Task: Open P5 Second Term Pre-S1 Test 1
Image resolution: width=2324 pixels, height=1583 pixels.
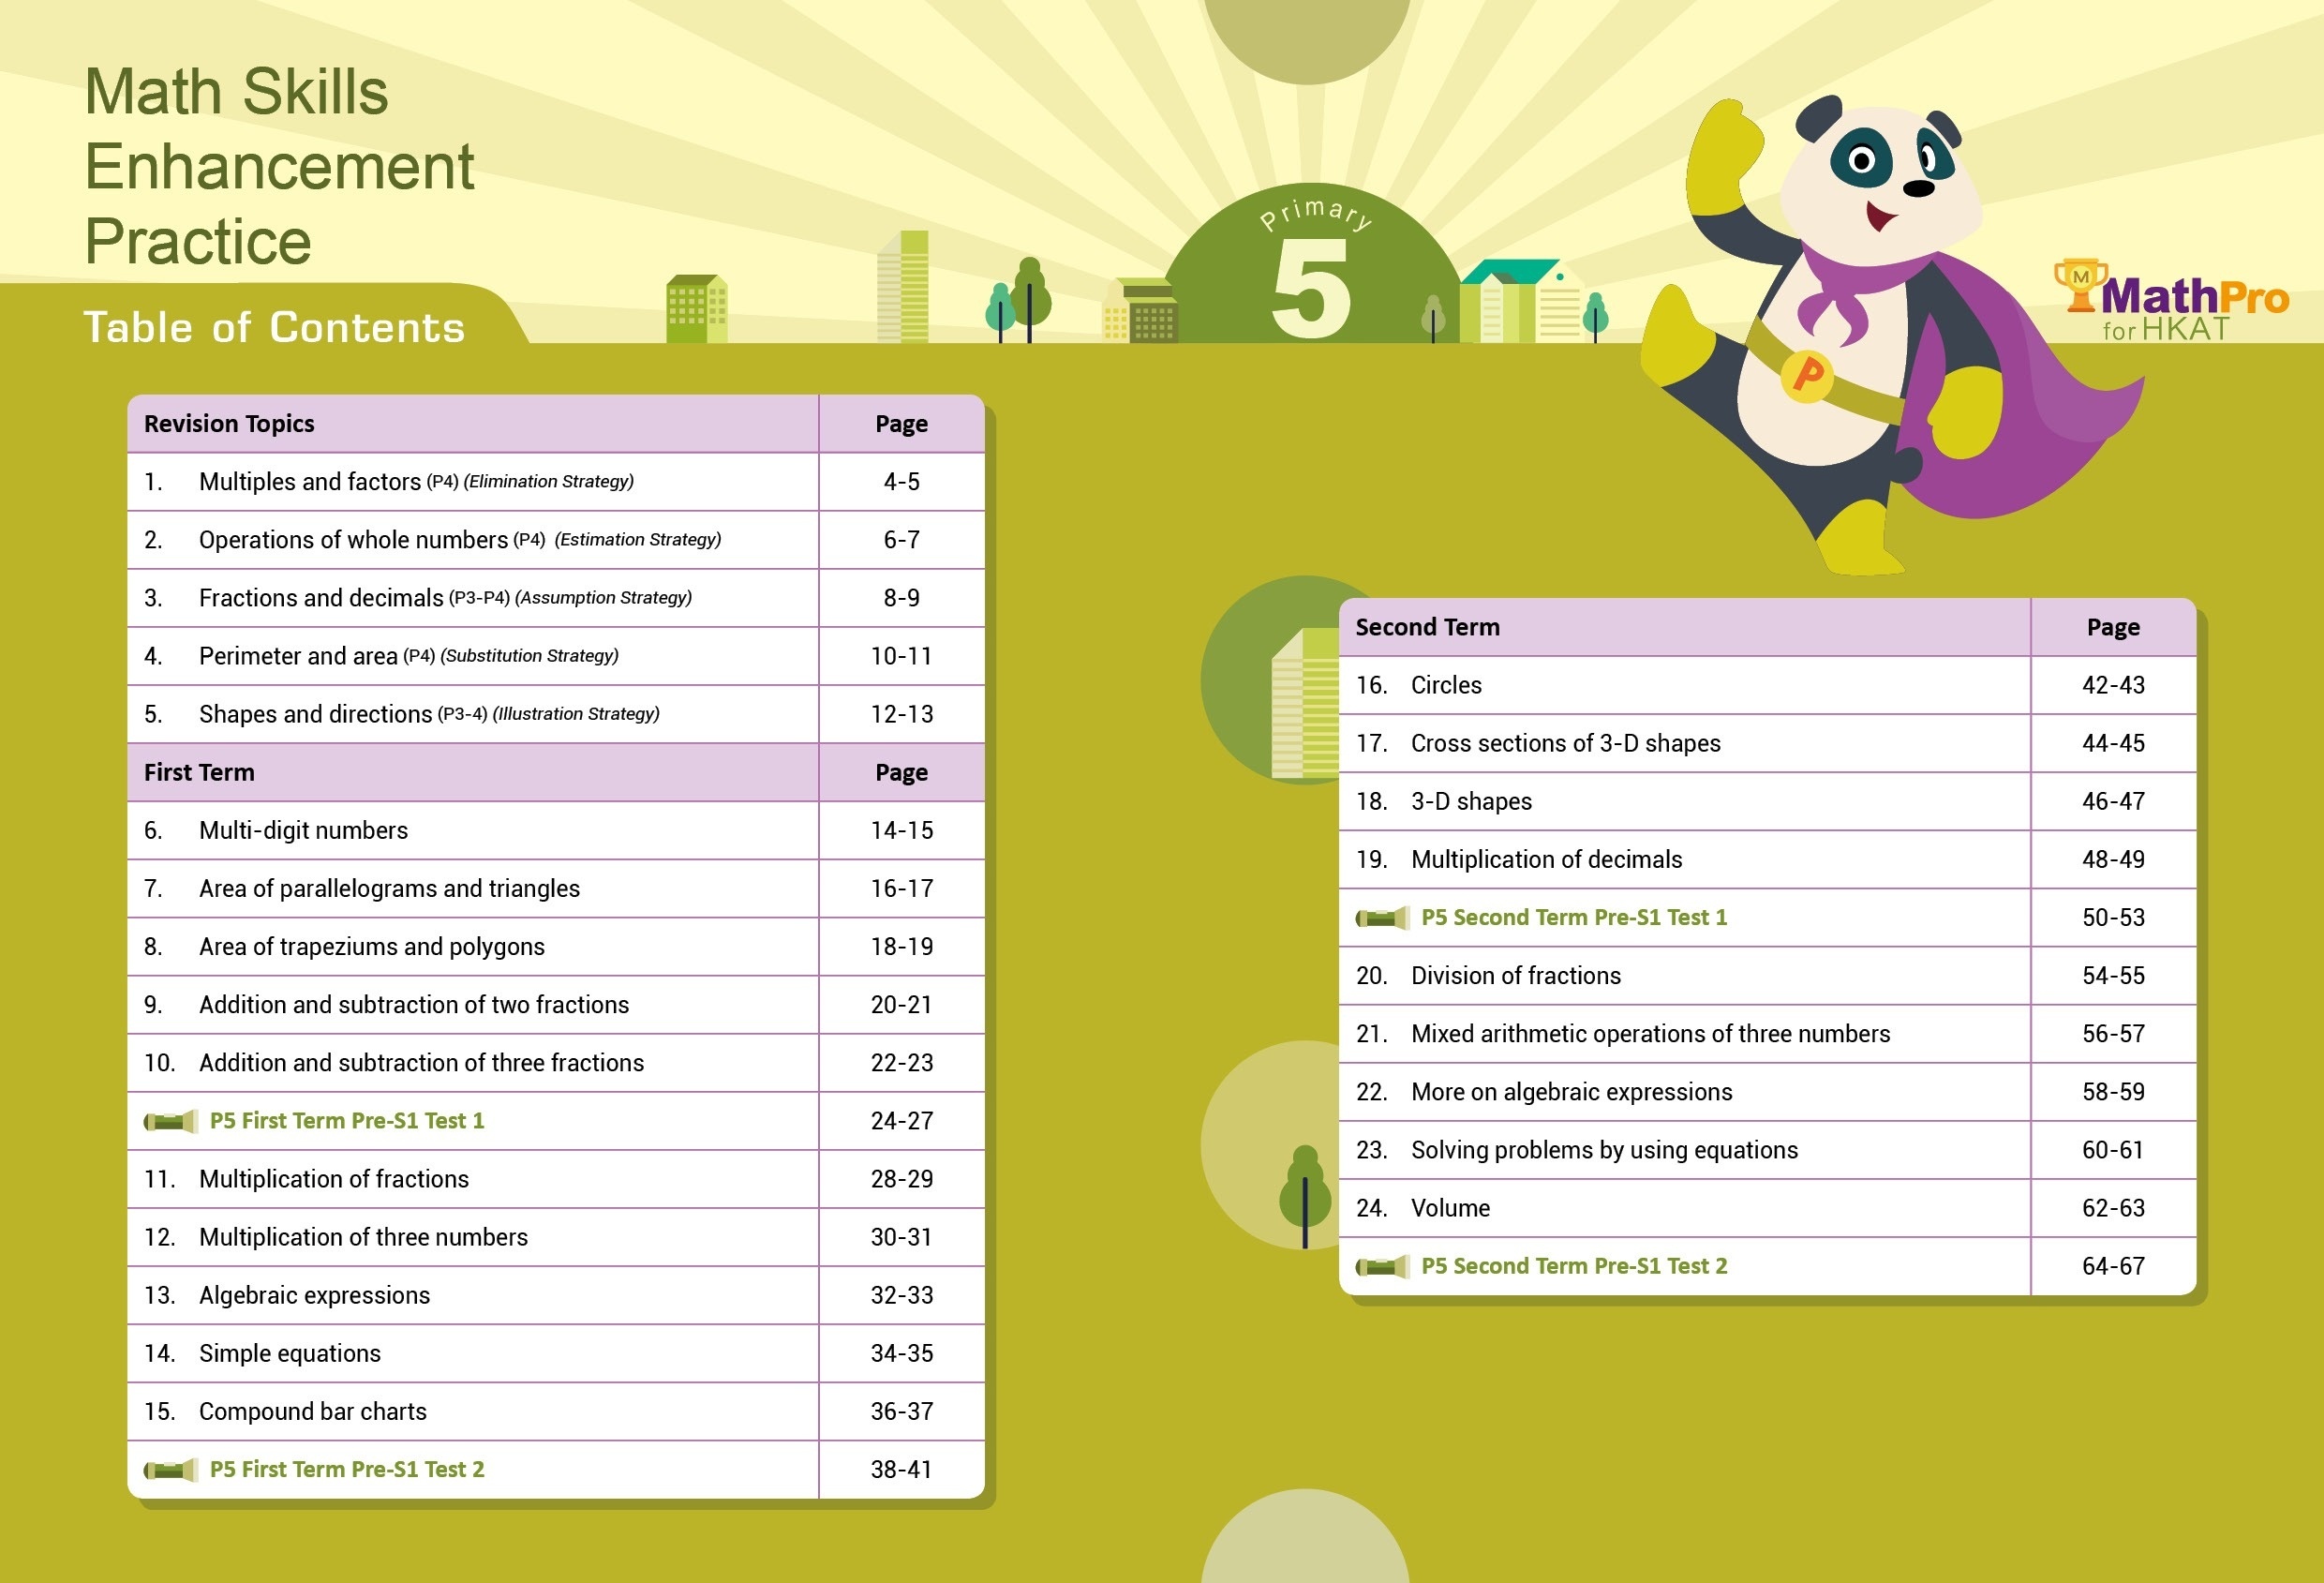Action: click(1574, 918)
